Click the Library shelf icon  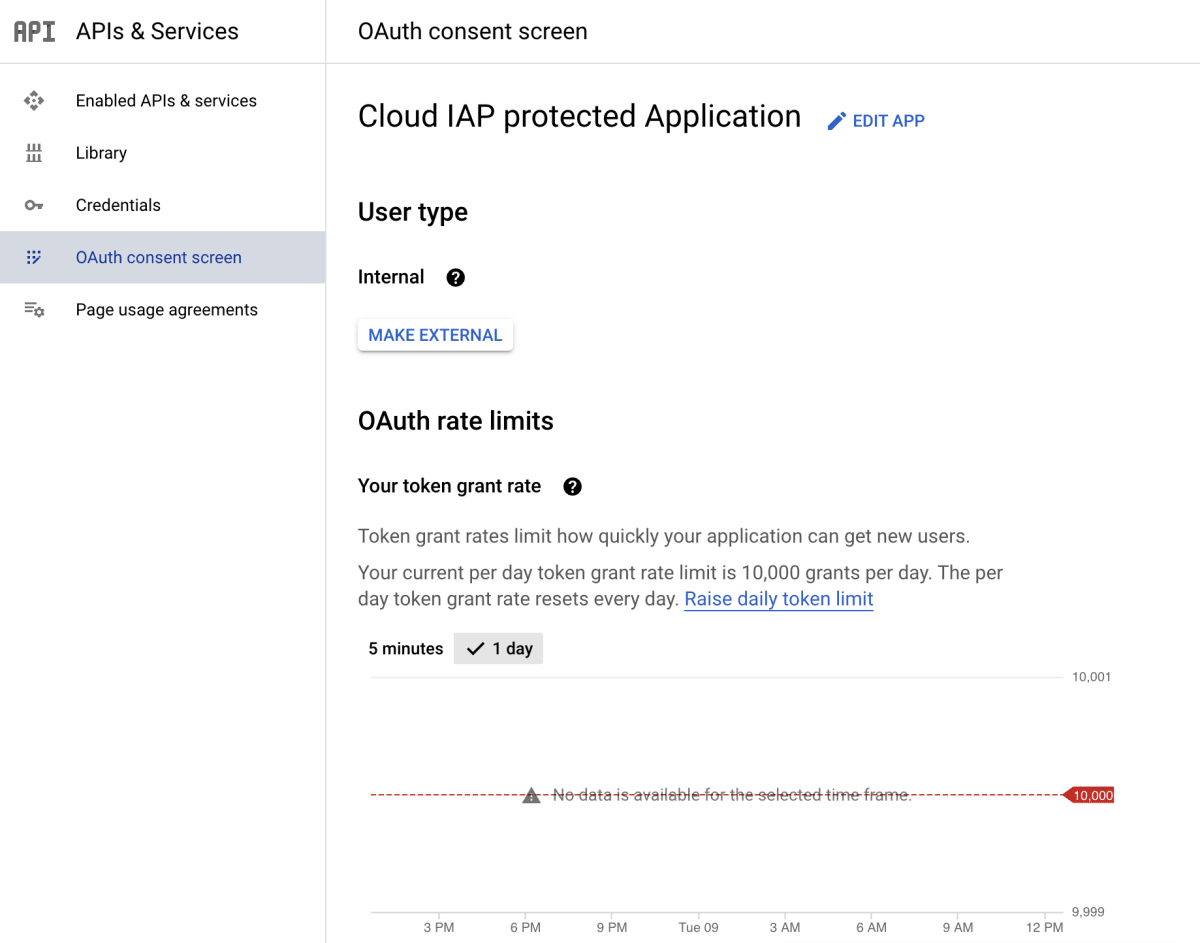point(34,153)
